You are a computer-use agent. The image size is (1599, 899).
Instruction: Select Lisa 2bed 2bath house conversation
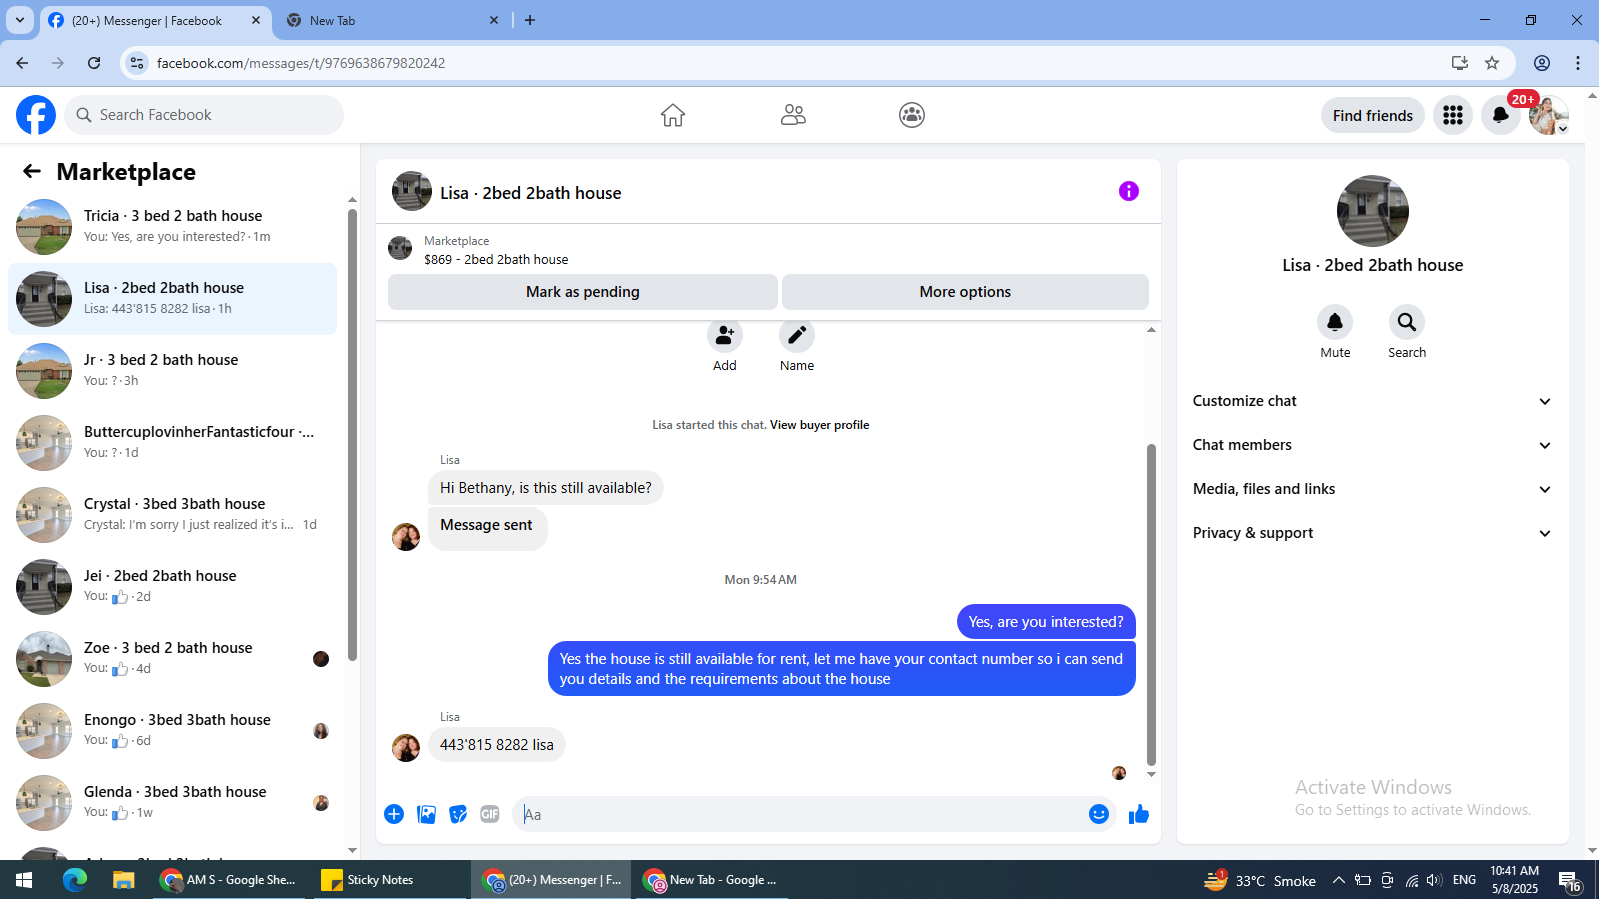(173, 299)
